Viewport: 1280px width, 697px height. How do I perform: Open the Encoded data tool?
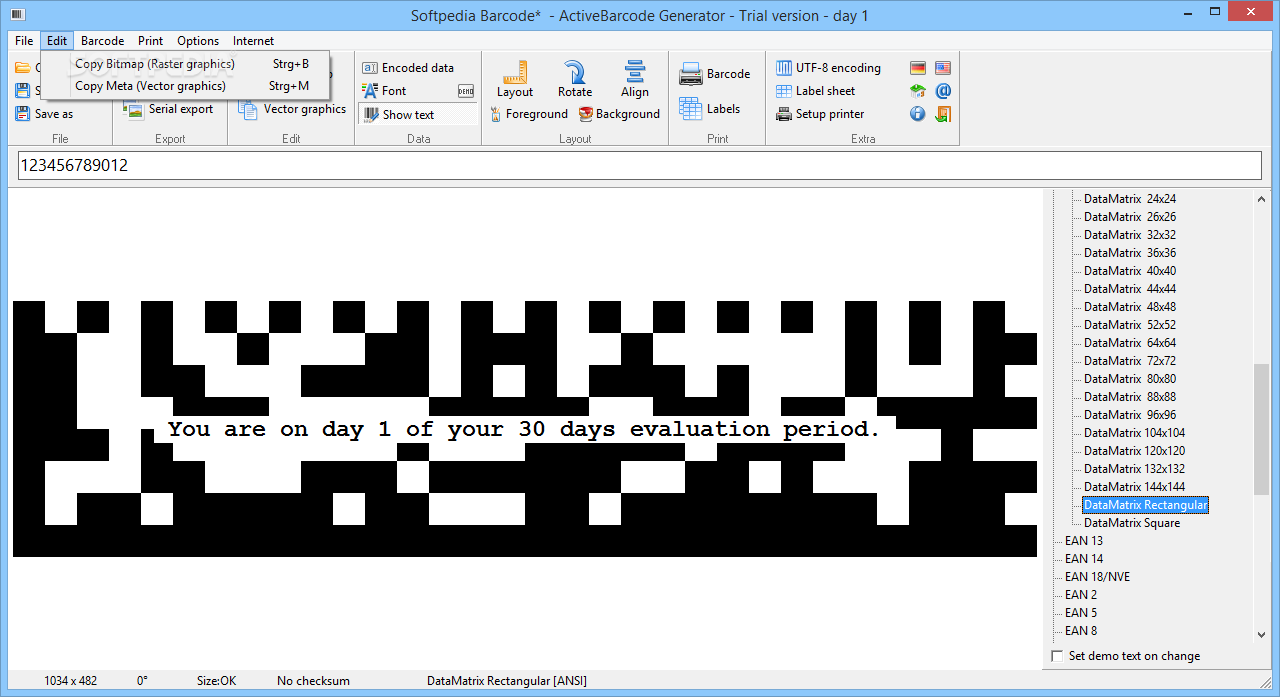point(408,68)
